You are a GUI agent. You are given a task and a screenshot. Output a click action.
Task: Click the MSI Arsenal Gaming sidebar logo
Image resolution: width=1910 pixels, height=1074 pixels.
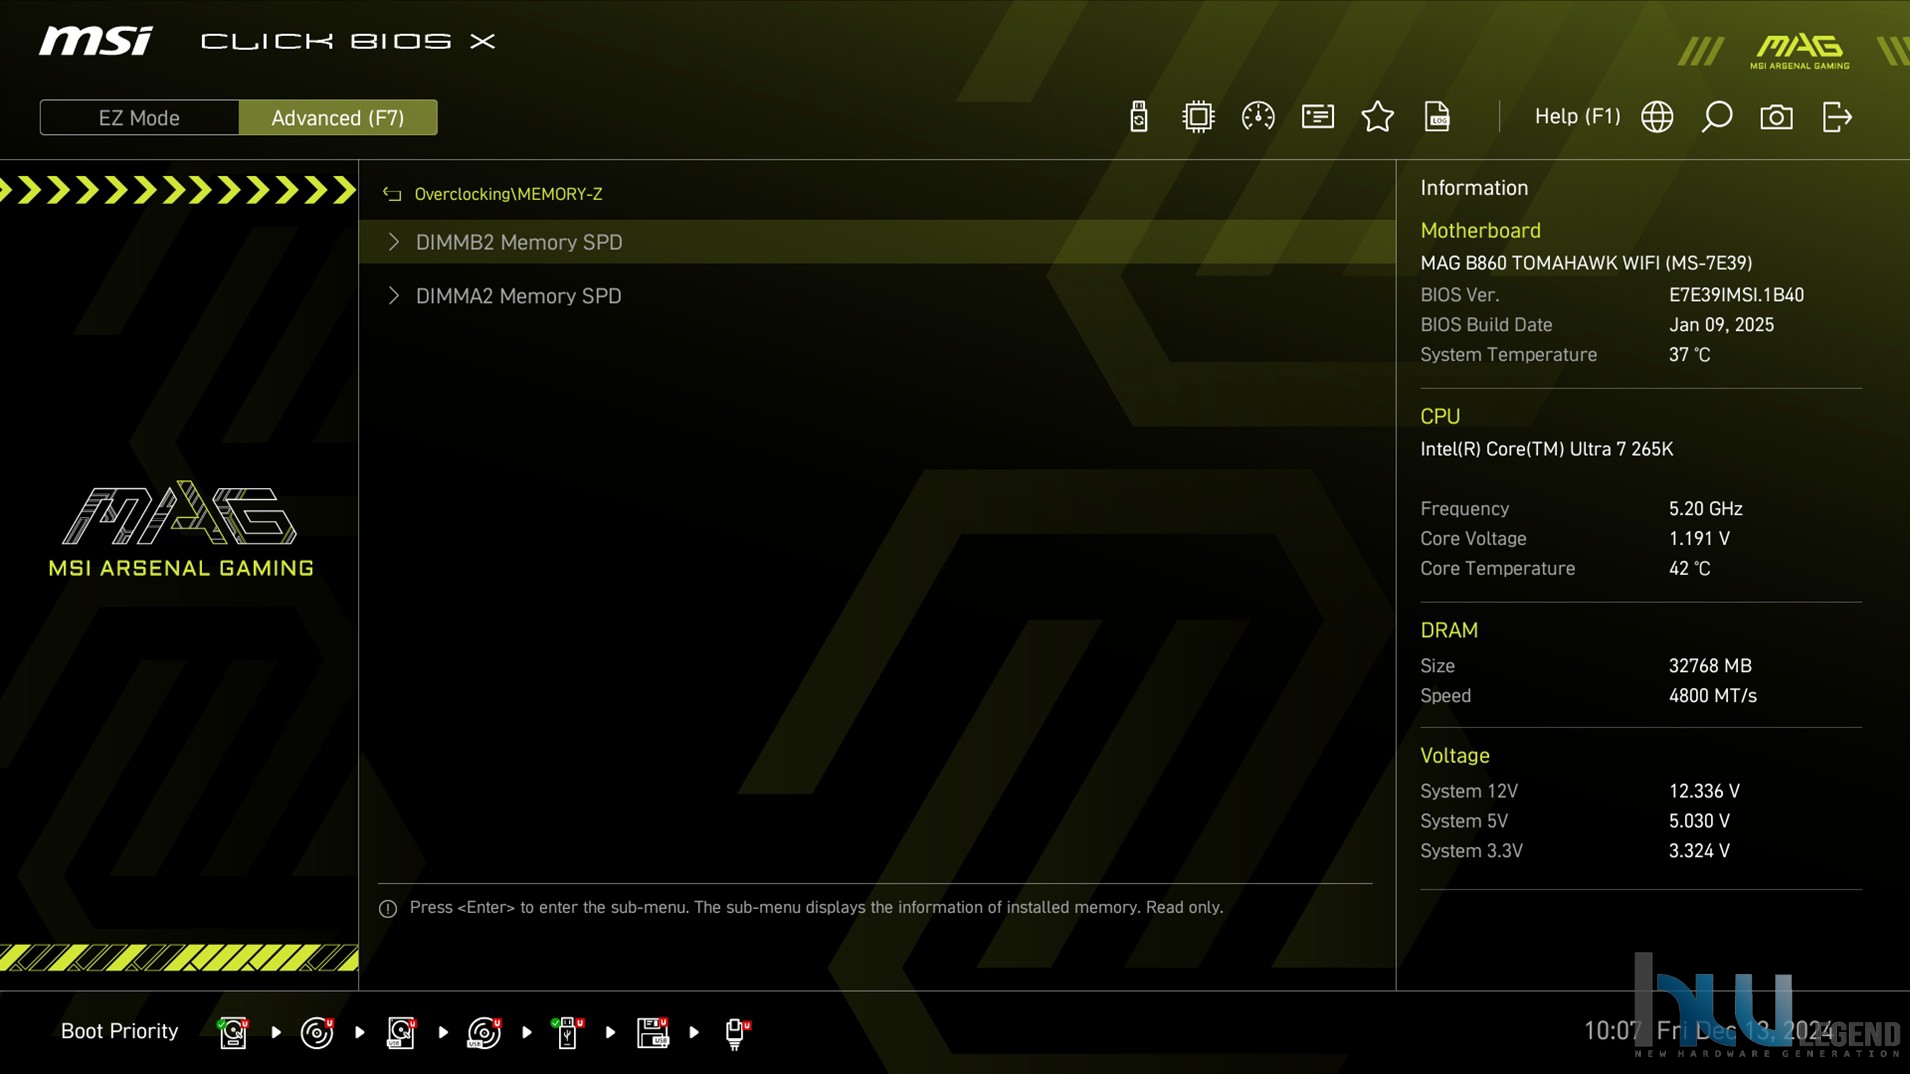click(181, 530)
